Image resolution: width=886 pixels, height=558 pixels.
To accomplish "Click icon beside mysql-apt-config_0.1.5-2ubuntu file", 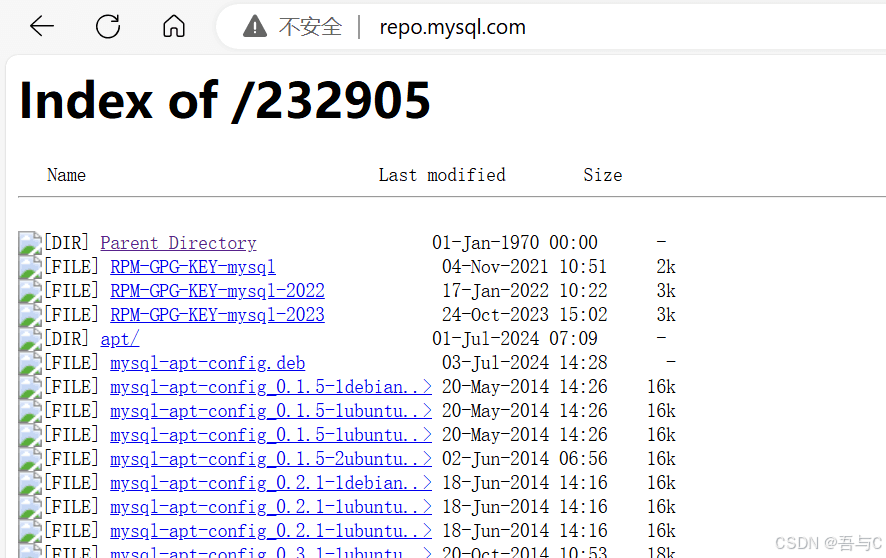I will pyautogui.click(x=30, y=459).
